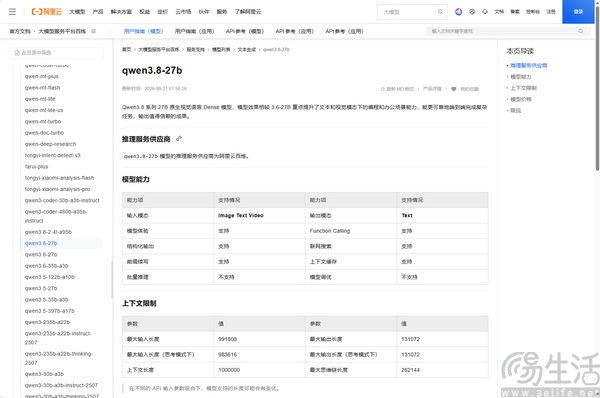Open qwen3.5-35b-a3b in the sidebar
Screen dimensions: 600x398
point(47,300)
